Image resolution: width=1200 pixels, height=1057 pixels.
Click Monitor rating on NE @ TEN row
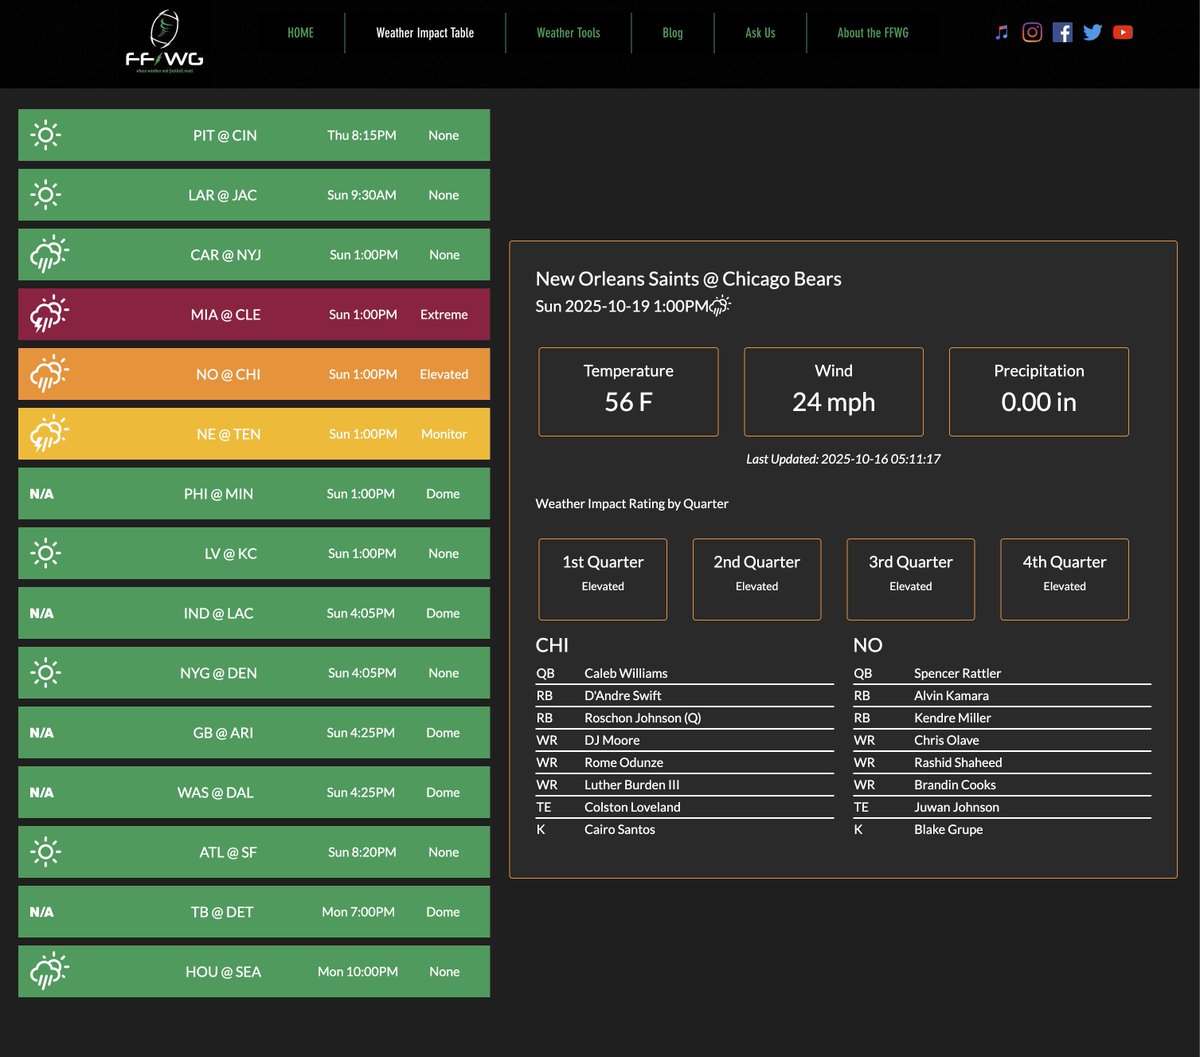pyautogui.click(x=444, y=434)
